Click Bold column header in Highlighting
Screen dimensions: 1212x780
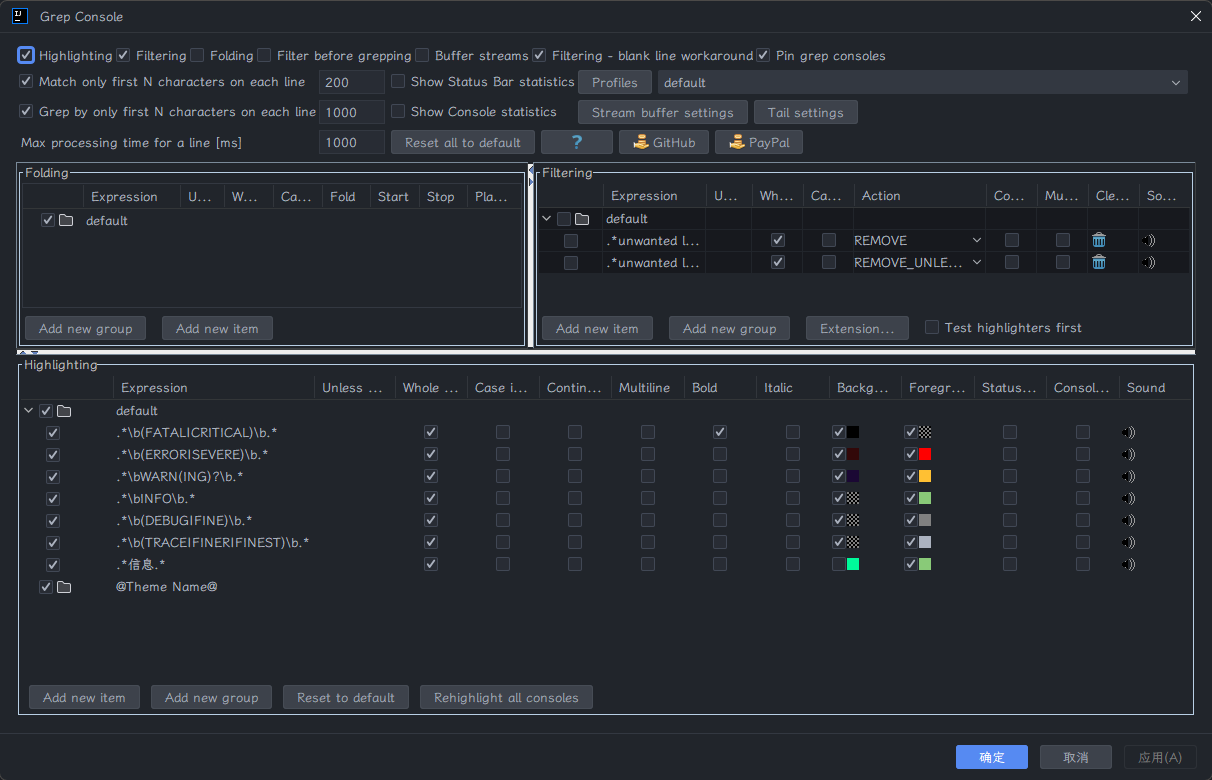(705, 388)
